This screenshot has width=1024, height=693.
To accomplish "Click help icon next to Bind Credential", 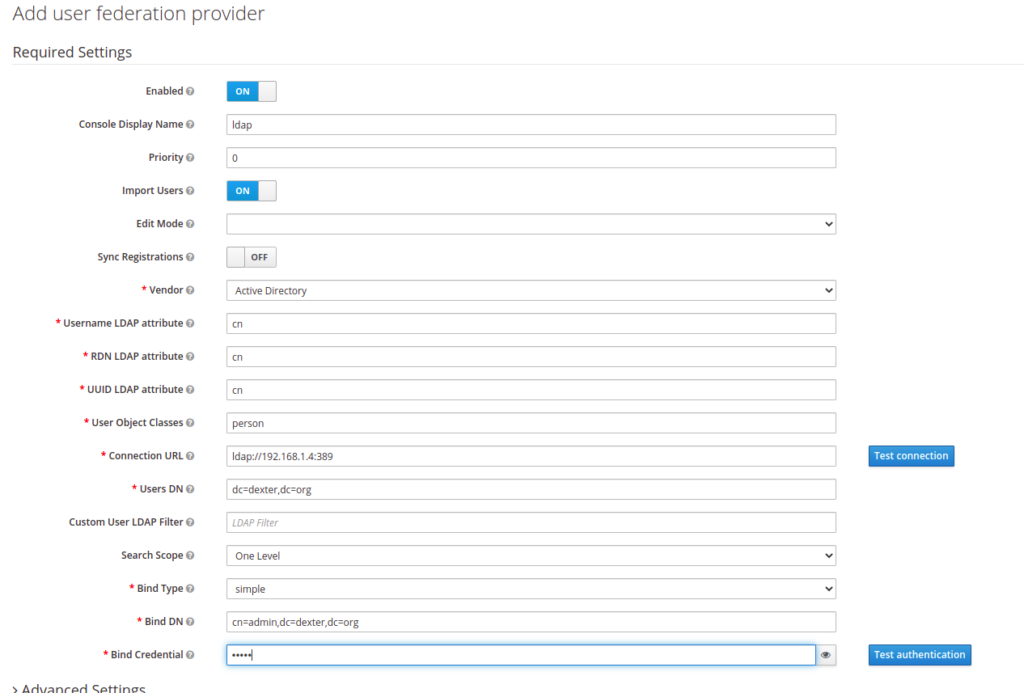I will (190, 655).
